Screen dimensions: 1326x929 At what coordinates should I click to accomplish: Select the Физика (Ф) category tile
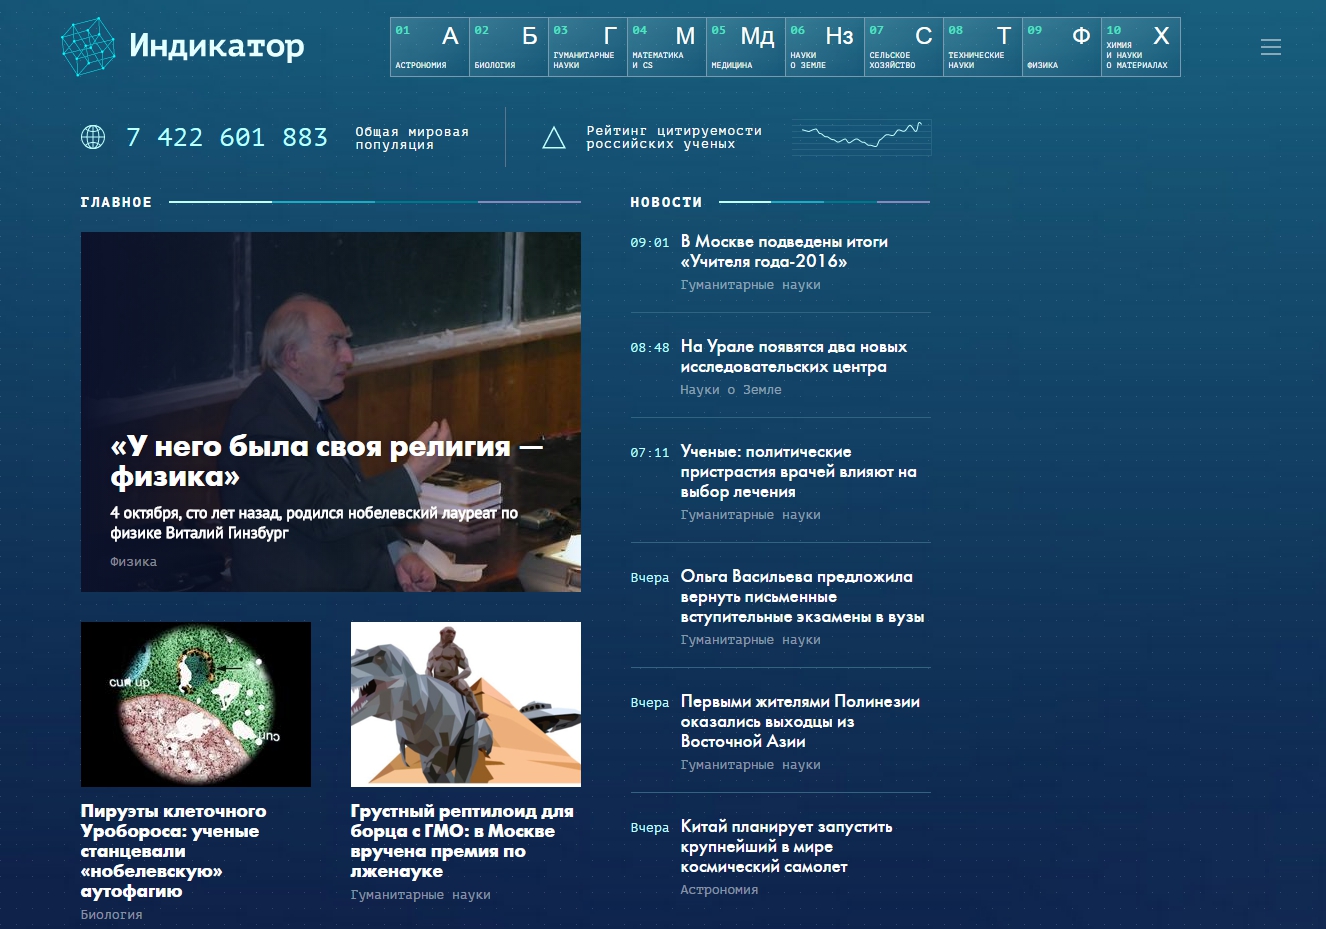(x=1062, y=47)
